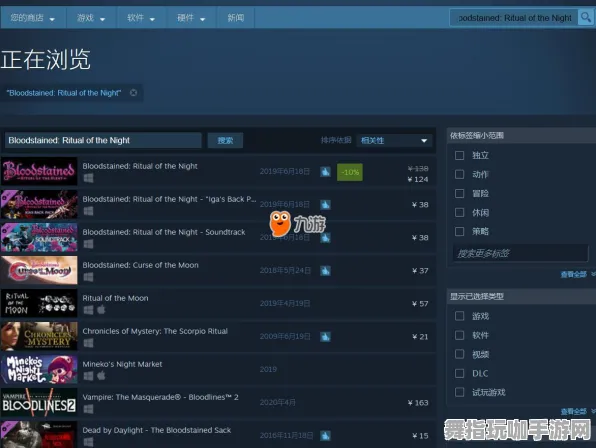The image size is (596, 448).
Task: Click Dead by Daylight - The Bloodstained Sack title
Action: coord(157,431)
